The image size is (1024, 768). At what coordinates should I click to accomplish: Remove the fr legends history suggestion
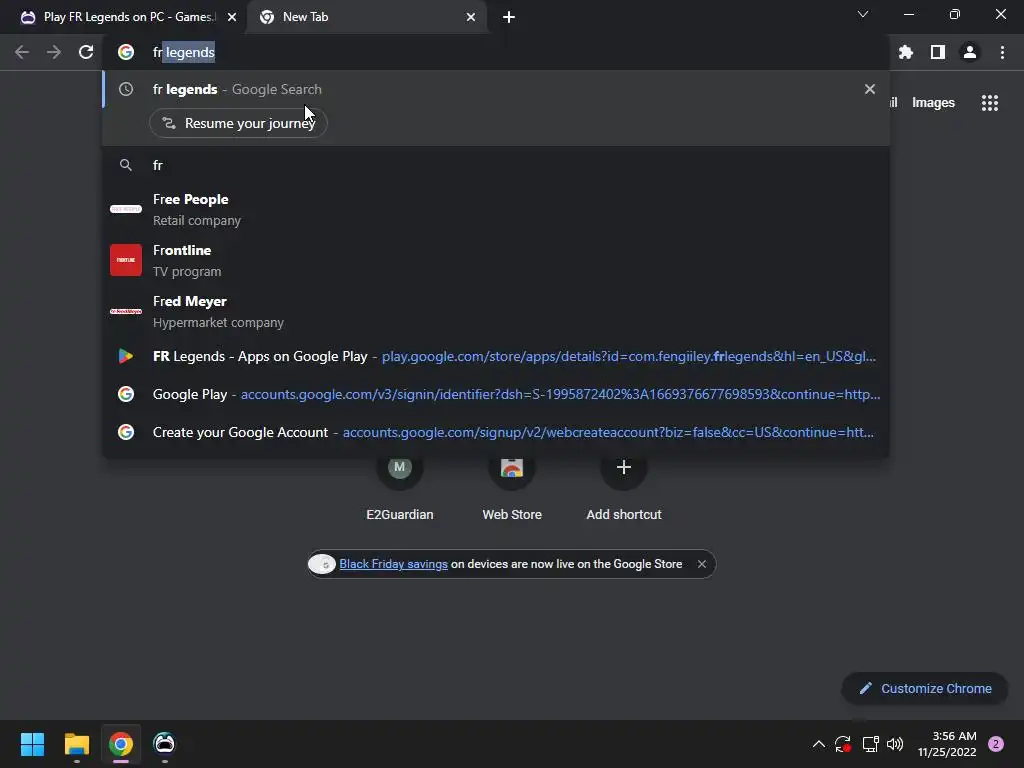click(870, 89)
